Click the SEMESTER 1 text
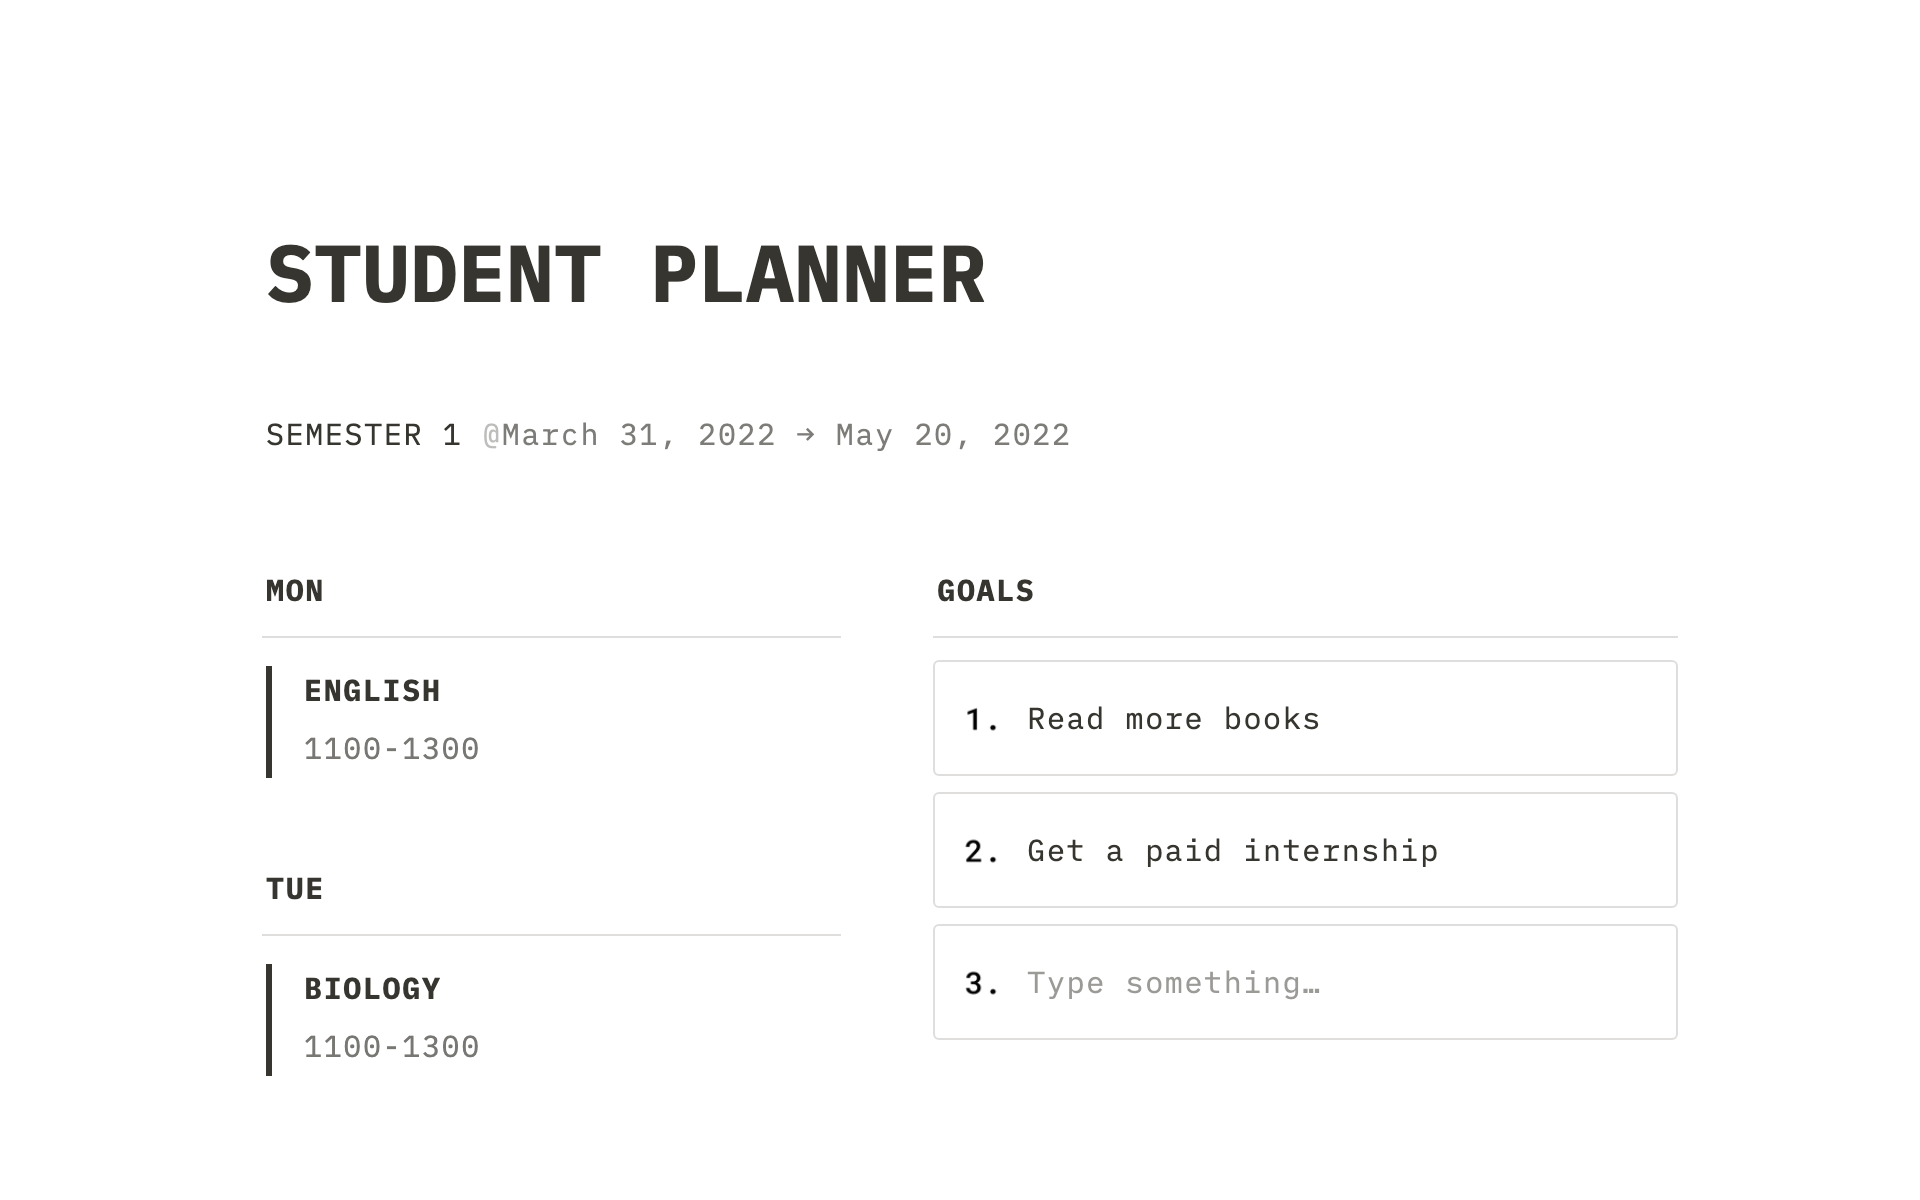Image resolution: width=1920 pixels, height=1200 pixels. pyautogui.click(x=363, y=435)
